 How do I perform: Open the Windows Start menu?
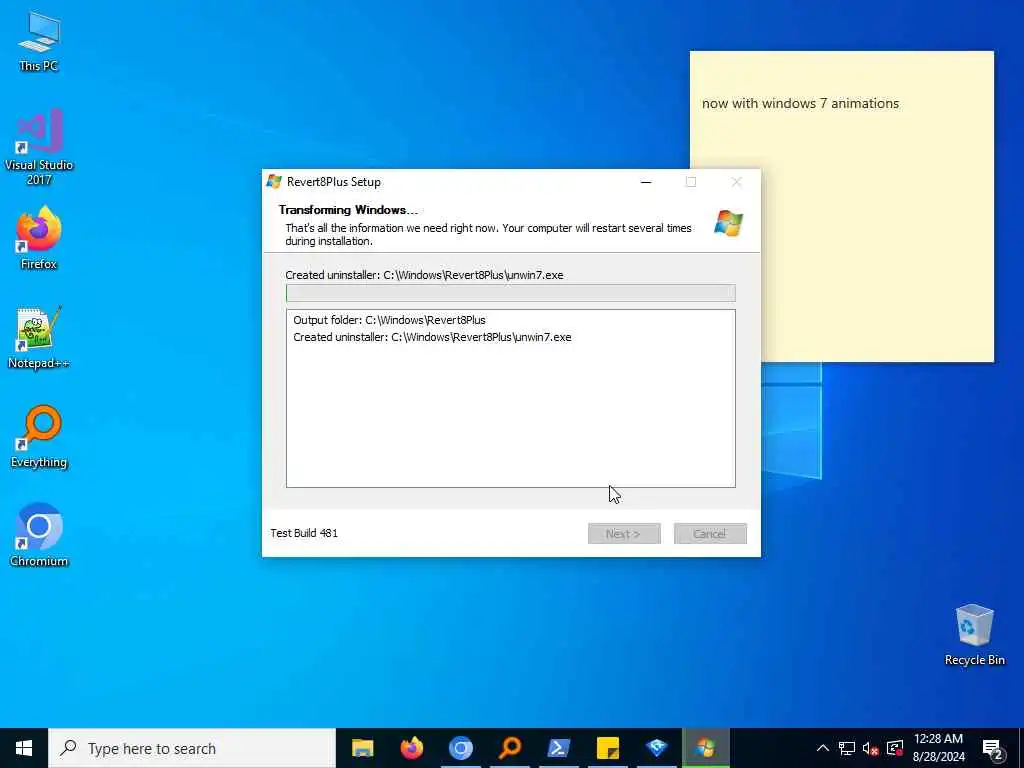(24, 748)
